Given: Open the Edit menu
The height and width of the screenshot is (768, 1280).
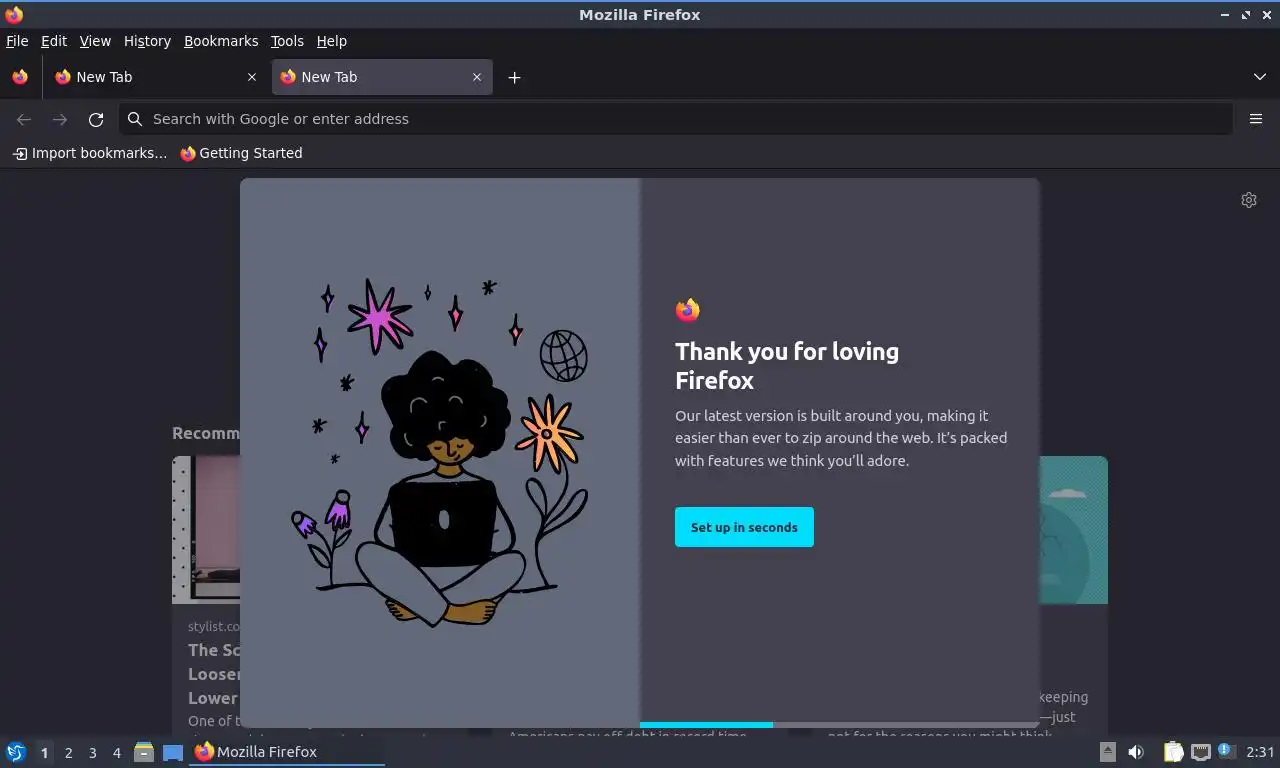Looking at the screenshot, I should [54, 41].
